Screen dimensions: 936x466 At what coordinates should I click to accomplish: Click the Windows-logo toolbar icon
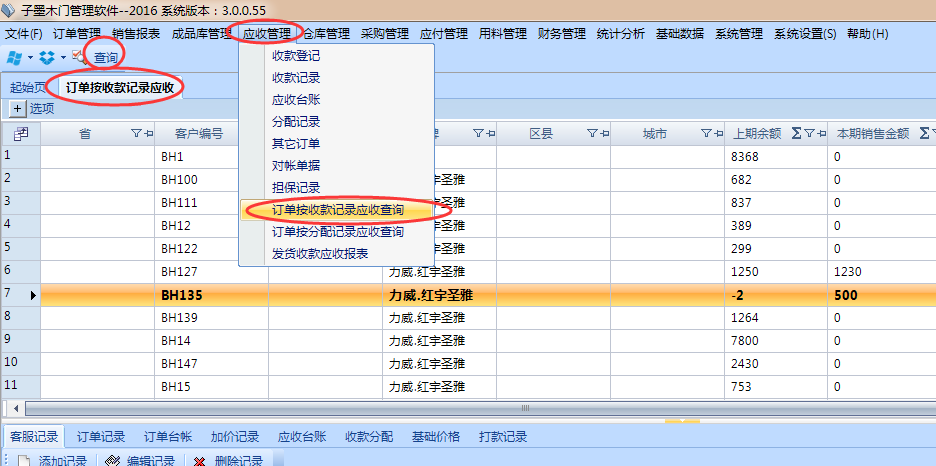[x=14, y=57]
